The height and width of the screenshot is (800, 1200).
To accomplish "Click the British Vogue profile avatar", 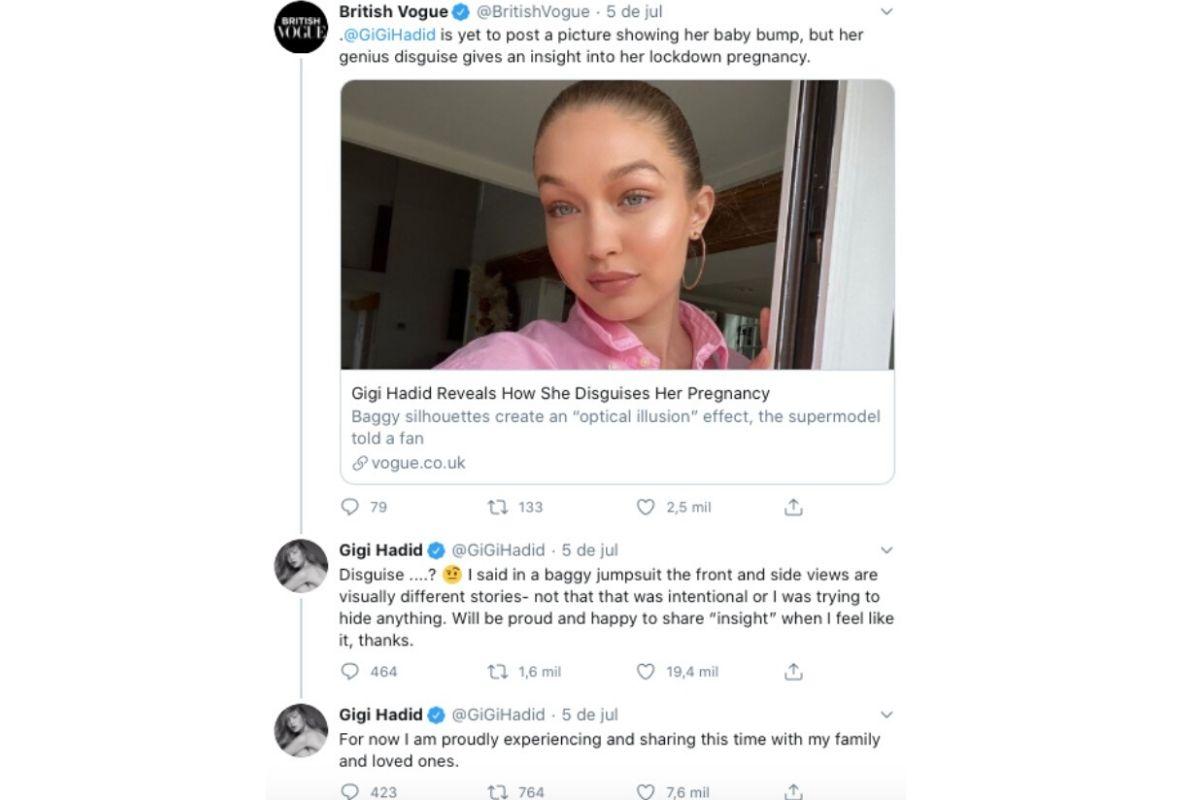I will point(301,28).
